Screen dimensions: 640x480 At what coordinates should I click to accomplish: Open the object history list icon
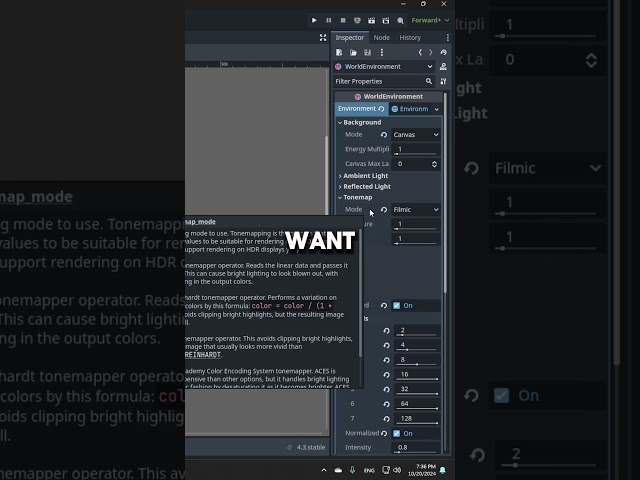click(443, 52)
